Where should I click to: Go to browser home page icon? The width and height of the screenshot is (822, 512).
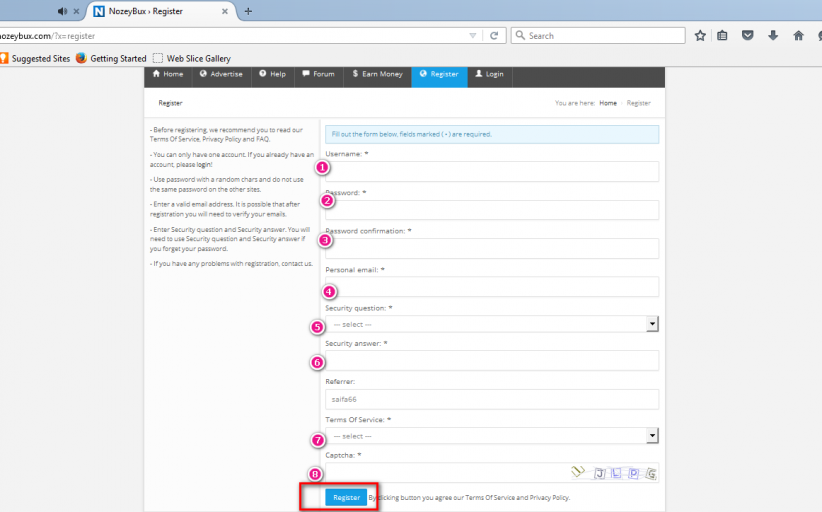tap(798, 35)
